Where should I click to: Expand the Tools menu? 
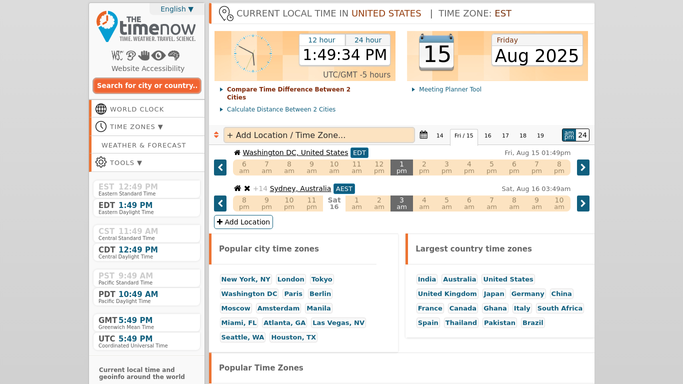(126, 162)
